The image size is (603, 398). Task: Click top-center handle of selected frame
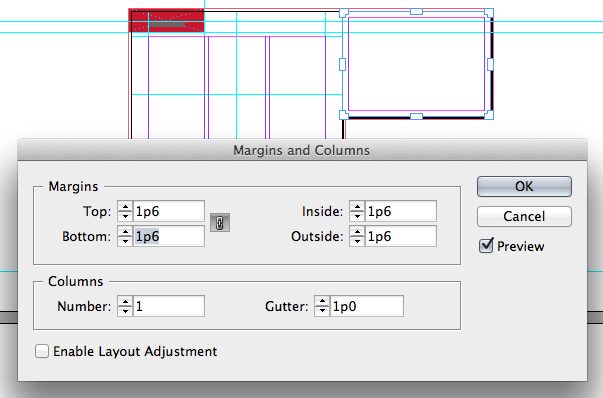pos(416,12)
